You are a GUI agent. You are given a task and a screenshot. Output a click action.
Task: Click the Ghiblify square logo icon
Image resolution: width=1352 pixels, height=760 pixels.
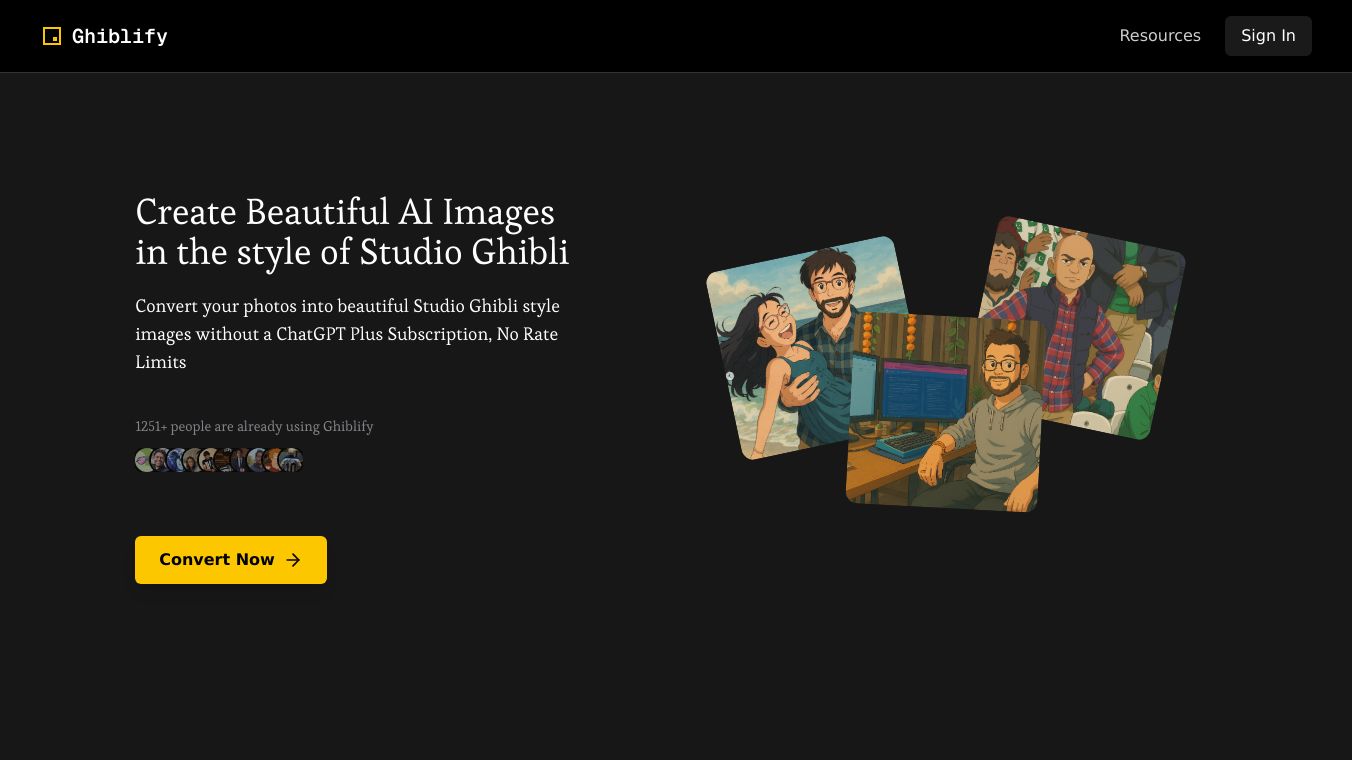coord(52,36)
